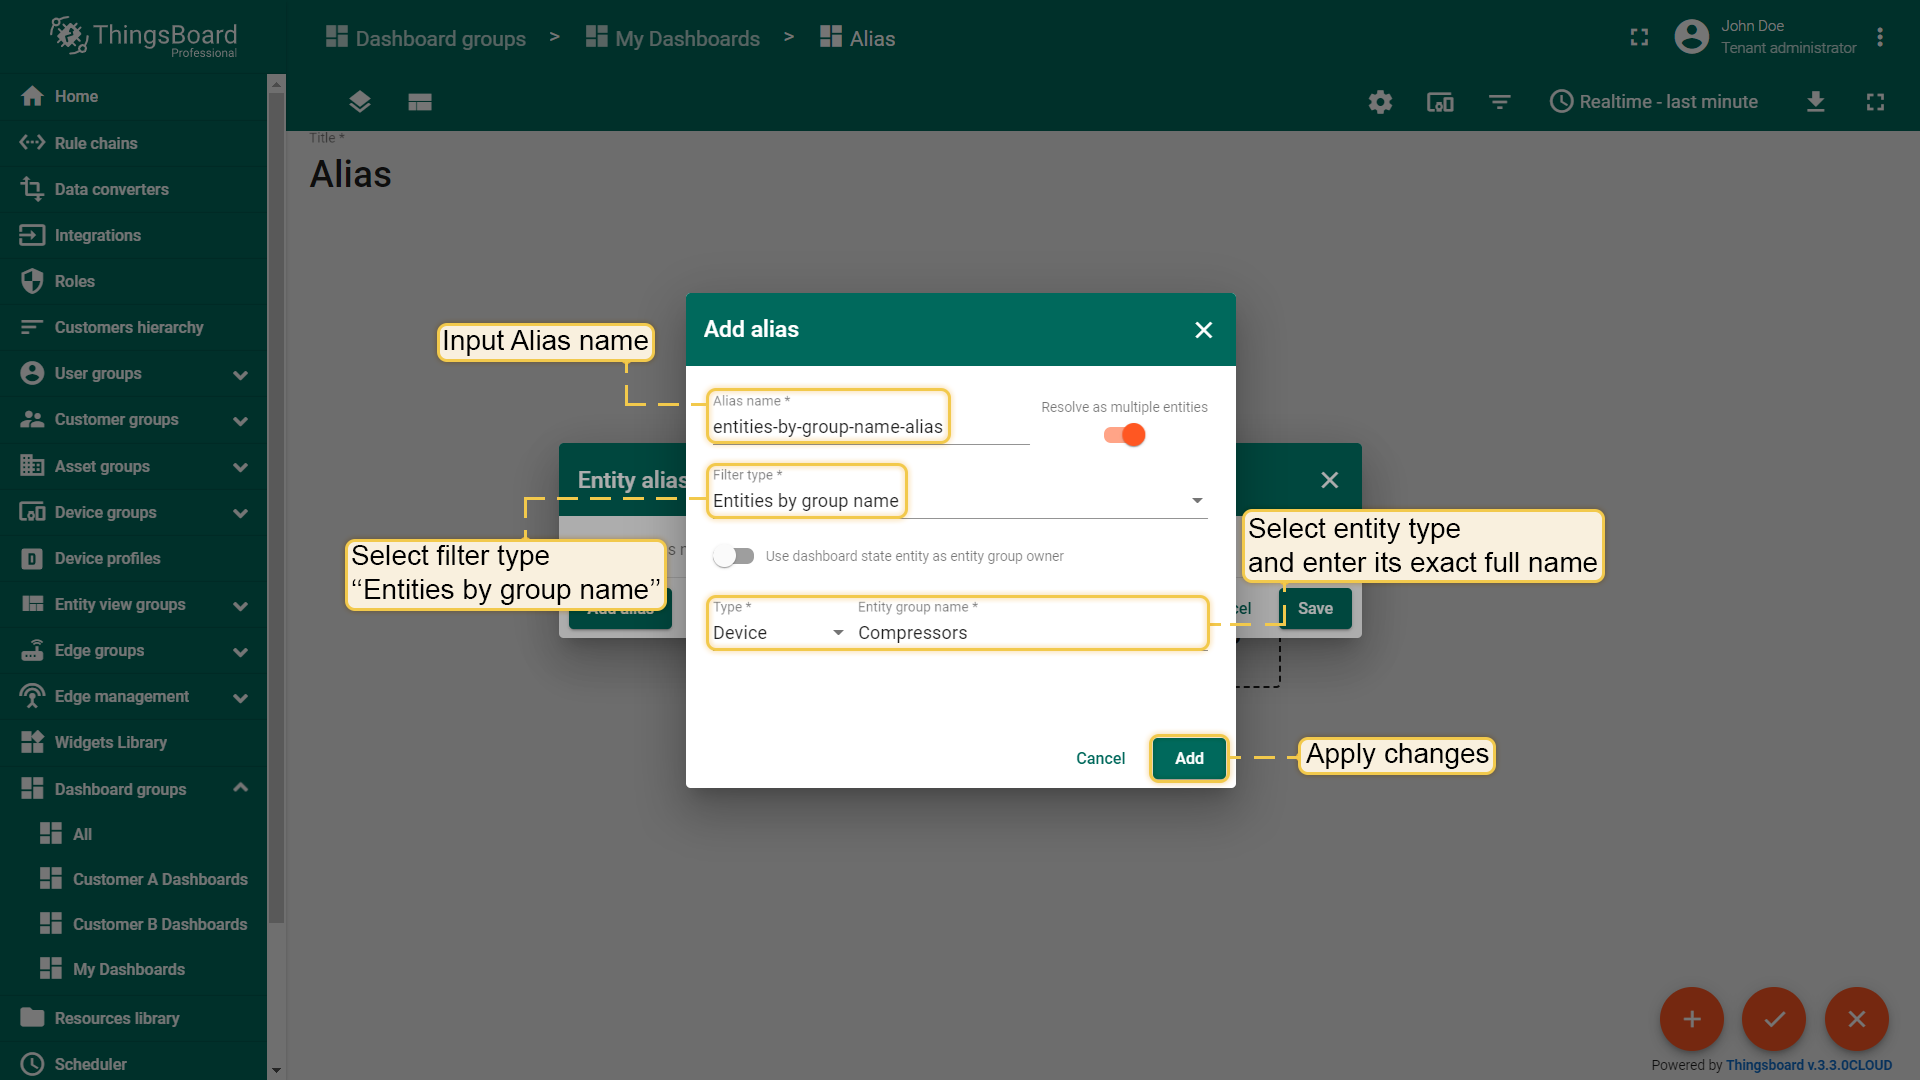The height and width of the screenshot is (1080, 1920).
Task: Enable dashboard state entity as group owner
Action: pos(734,556)
